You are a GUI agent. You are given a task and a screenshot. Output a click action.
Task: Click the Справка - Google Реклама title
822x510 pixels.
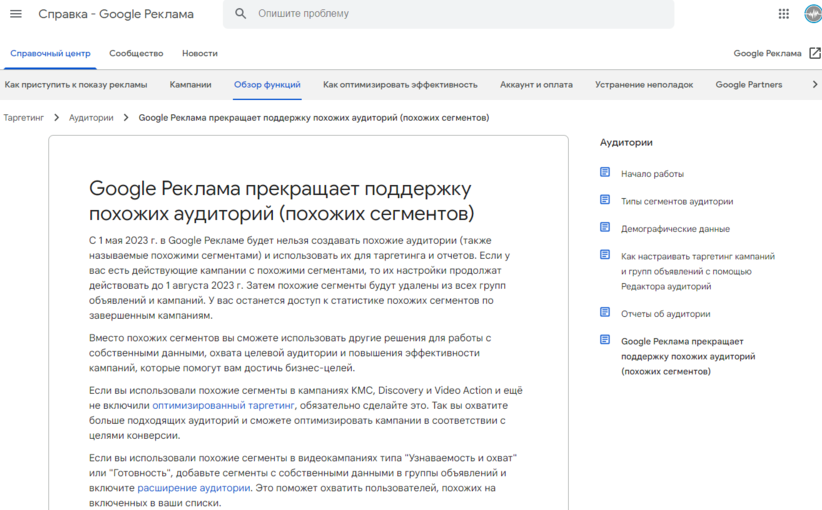pyautogui.click(x=116, y=14)
